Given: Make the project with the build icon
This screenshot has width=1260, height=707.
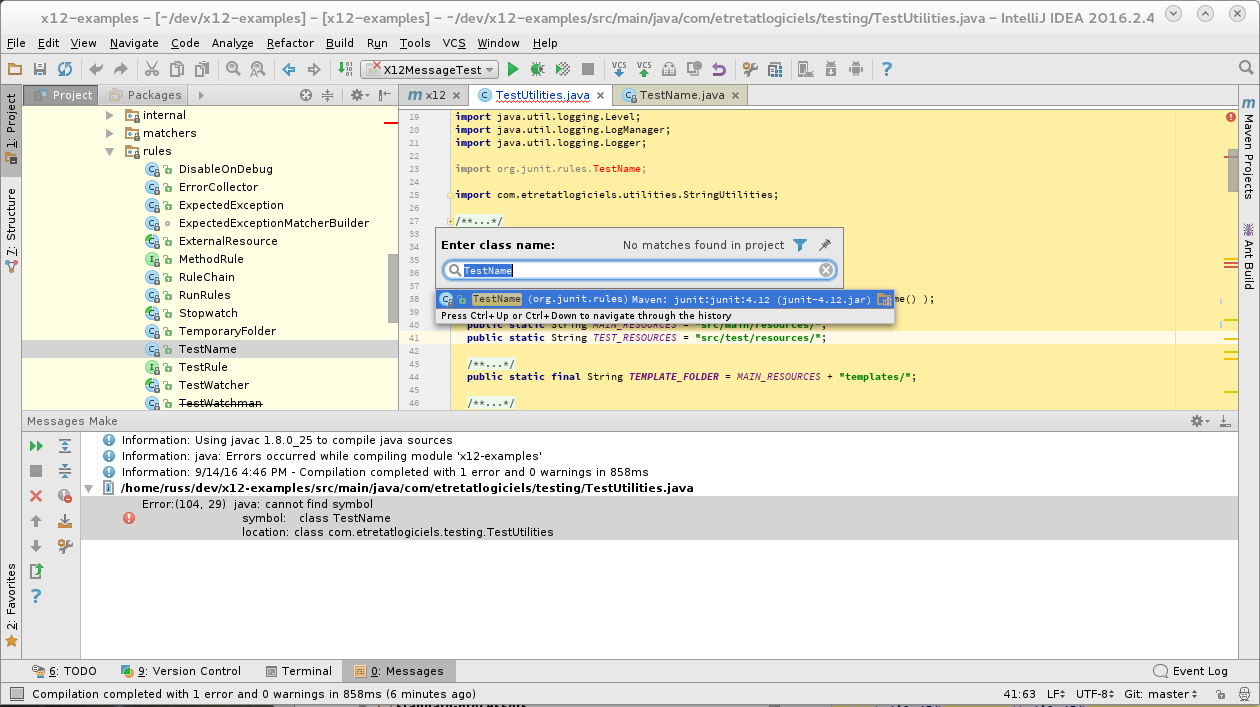Looking at the screenshot, I should click(x=345, y=69).
